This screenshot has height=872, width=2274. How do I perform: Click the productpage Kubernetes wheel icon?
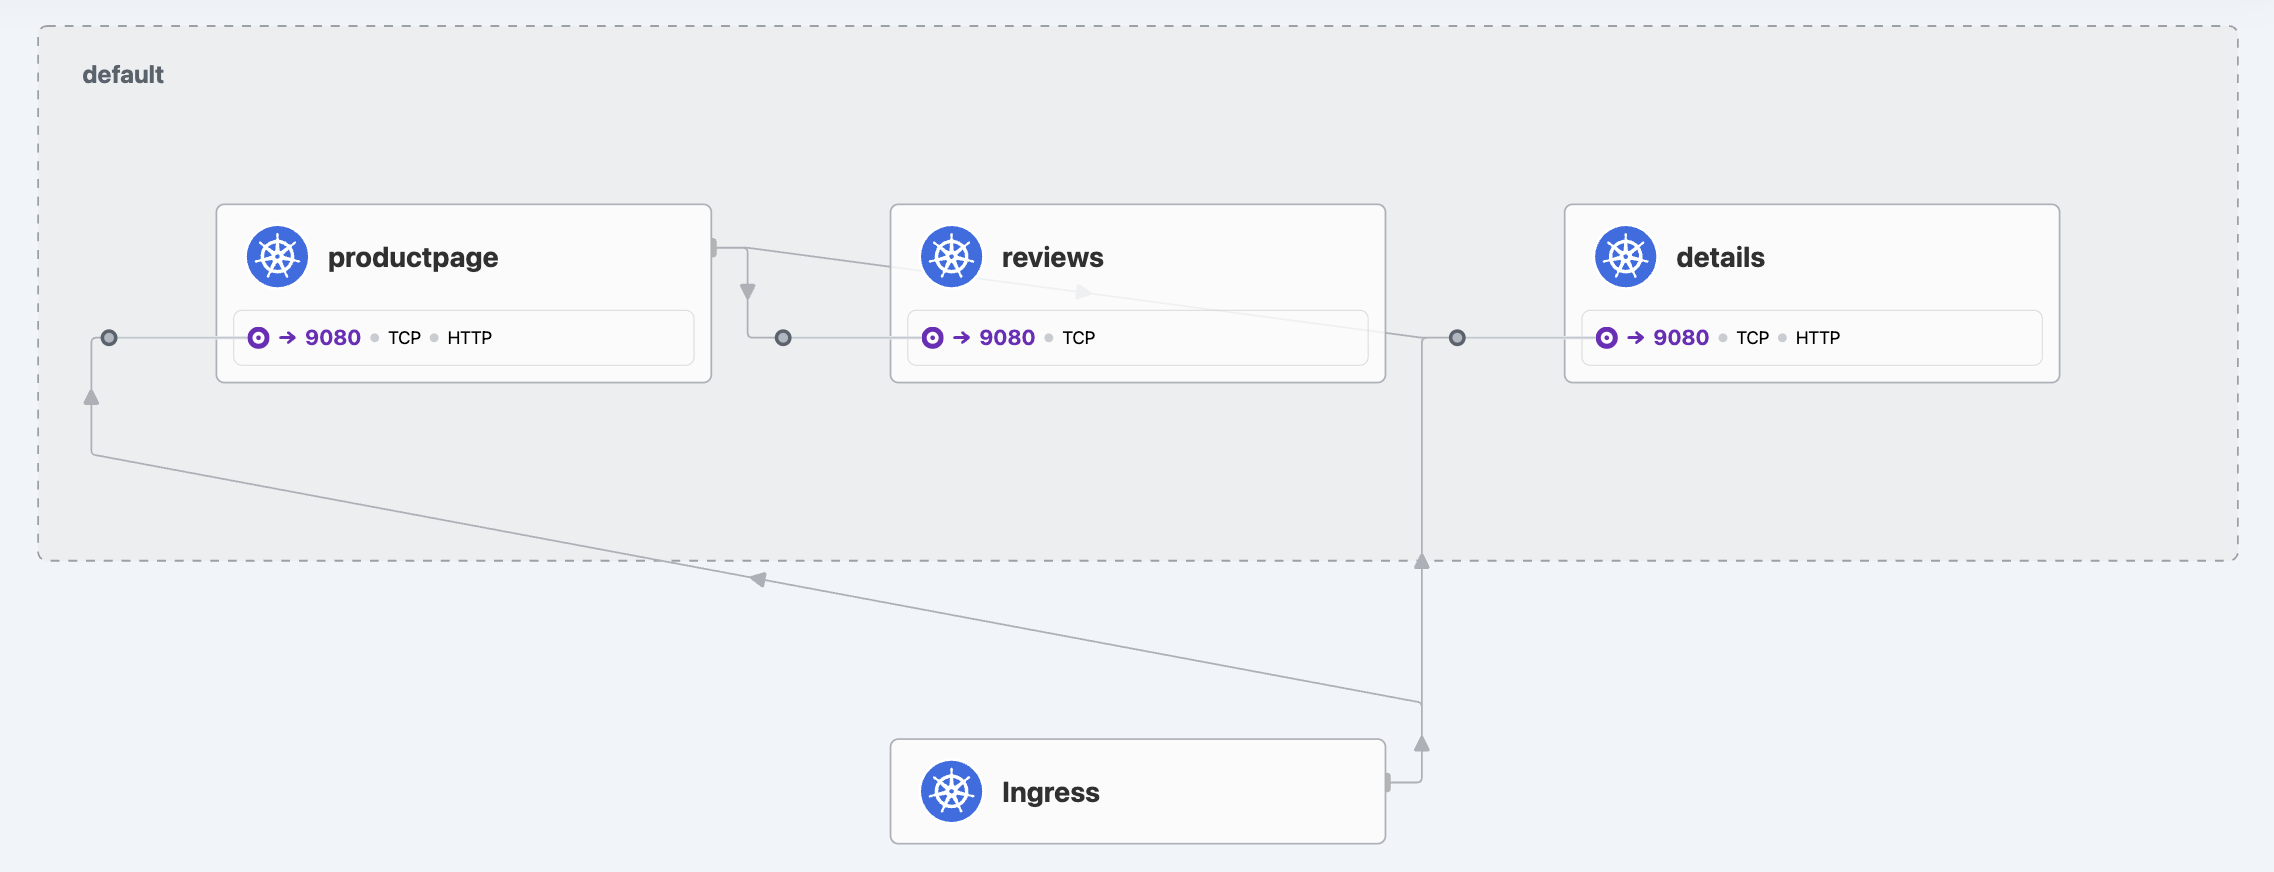click(x=277, y=257)
